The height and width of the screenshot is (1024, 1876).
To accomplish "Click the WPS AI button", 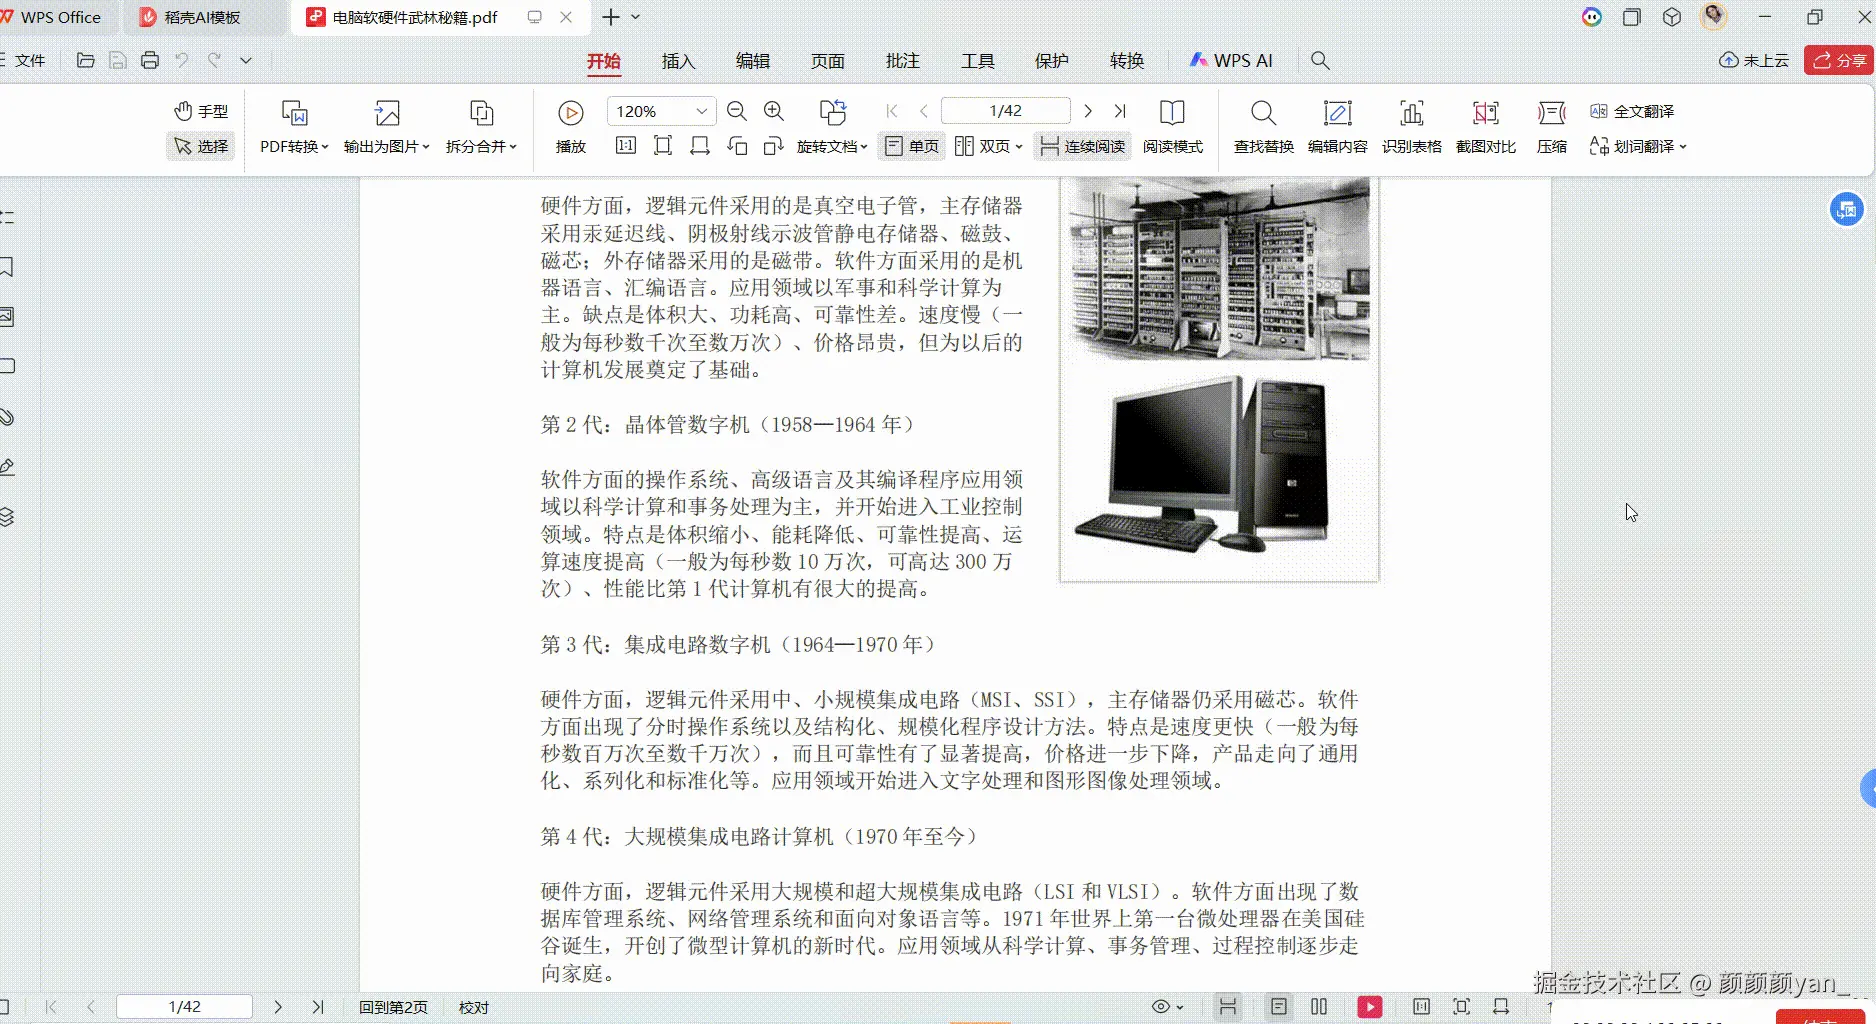I will click(1231, 61).
